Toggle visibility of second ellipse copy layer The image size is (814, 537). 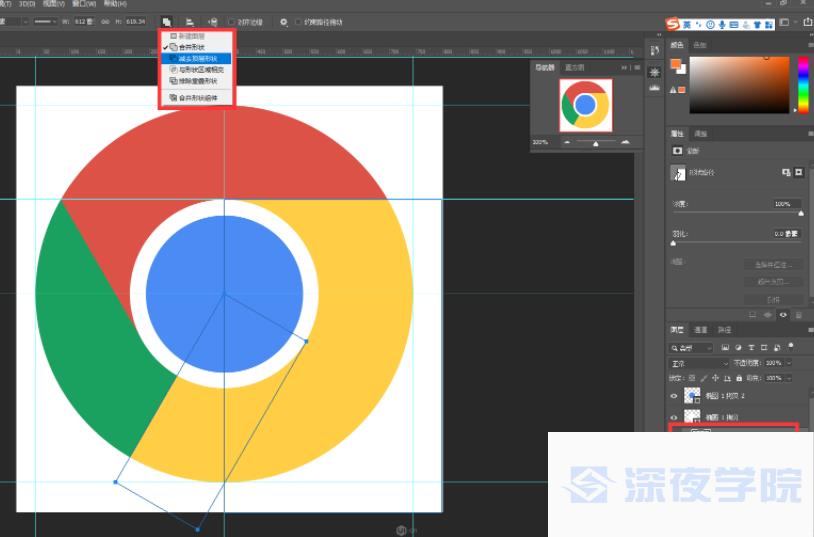pyautogui.click(x=674, y=417)
